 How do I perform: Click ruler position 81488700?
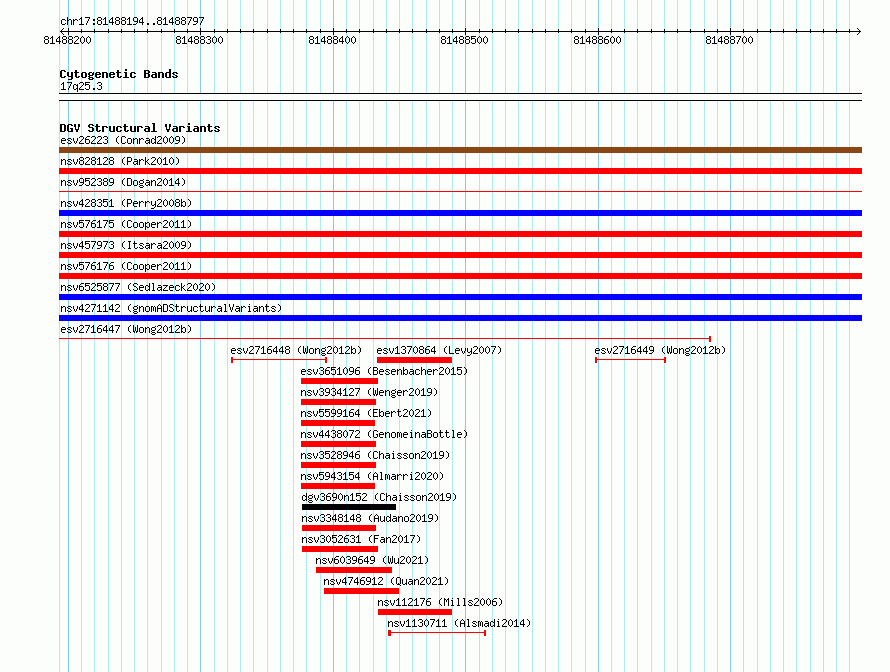(x=729, y=40)
